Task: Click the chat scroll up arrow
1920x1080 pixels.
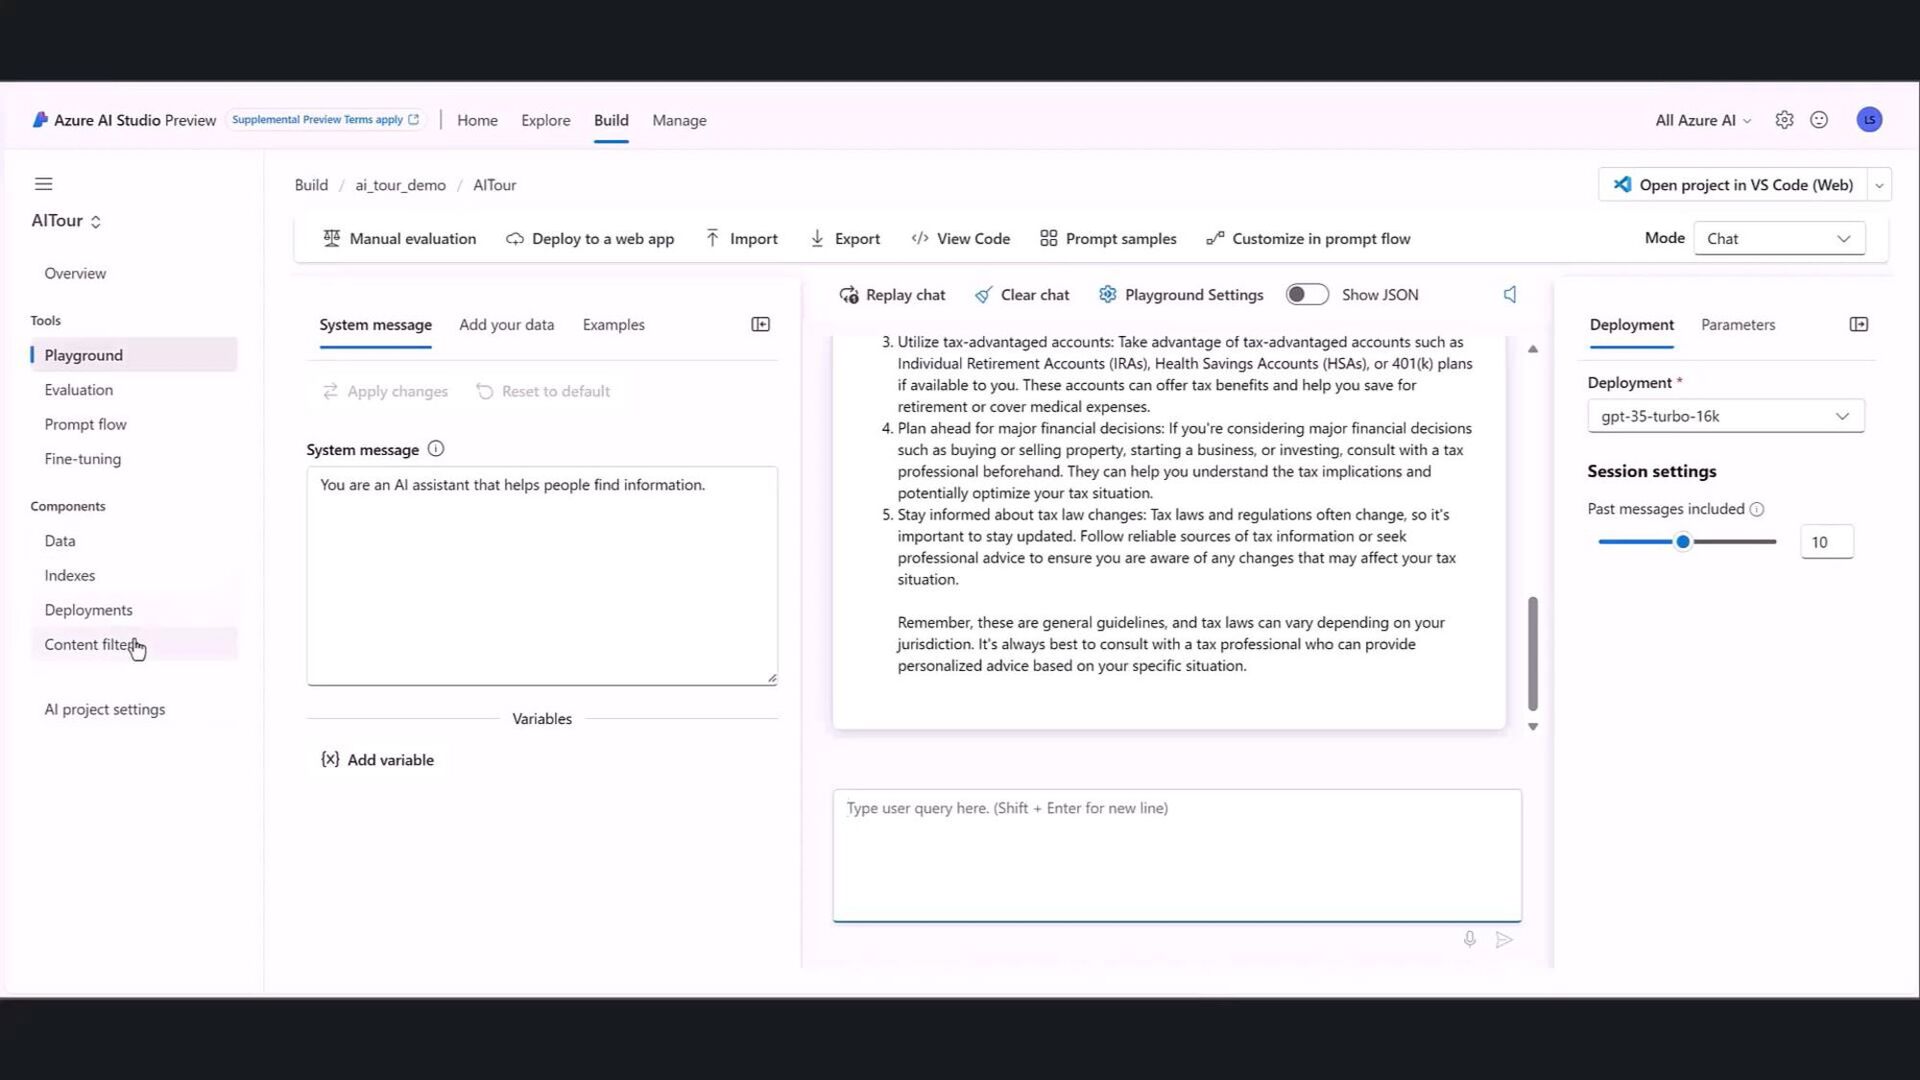Action: [x=1532, y=349]
